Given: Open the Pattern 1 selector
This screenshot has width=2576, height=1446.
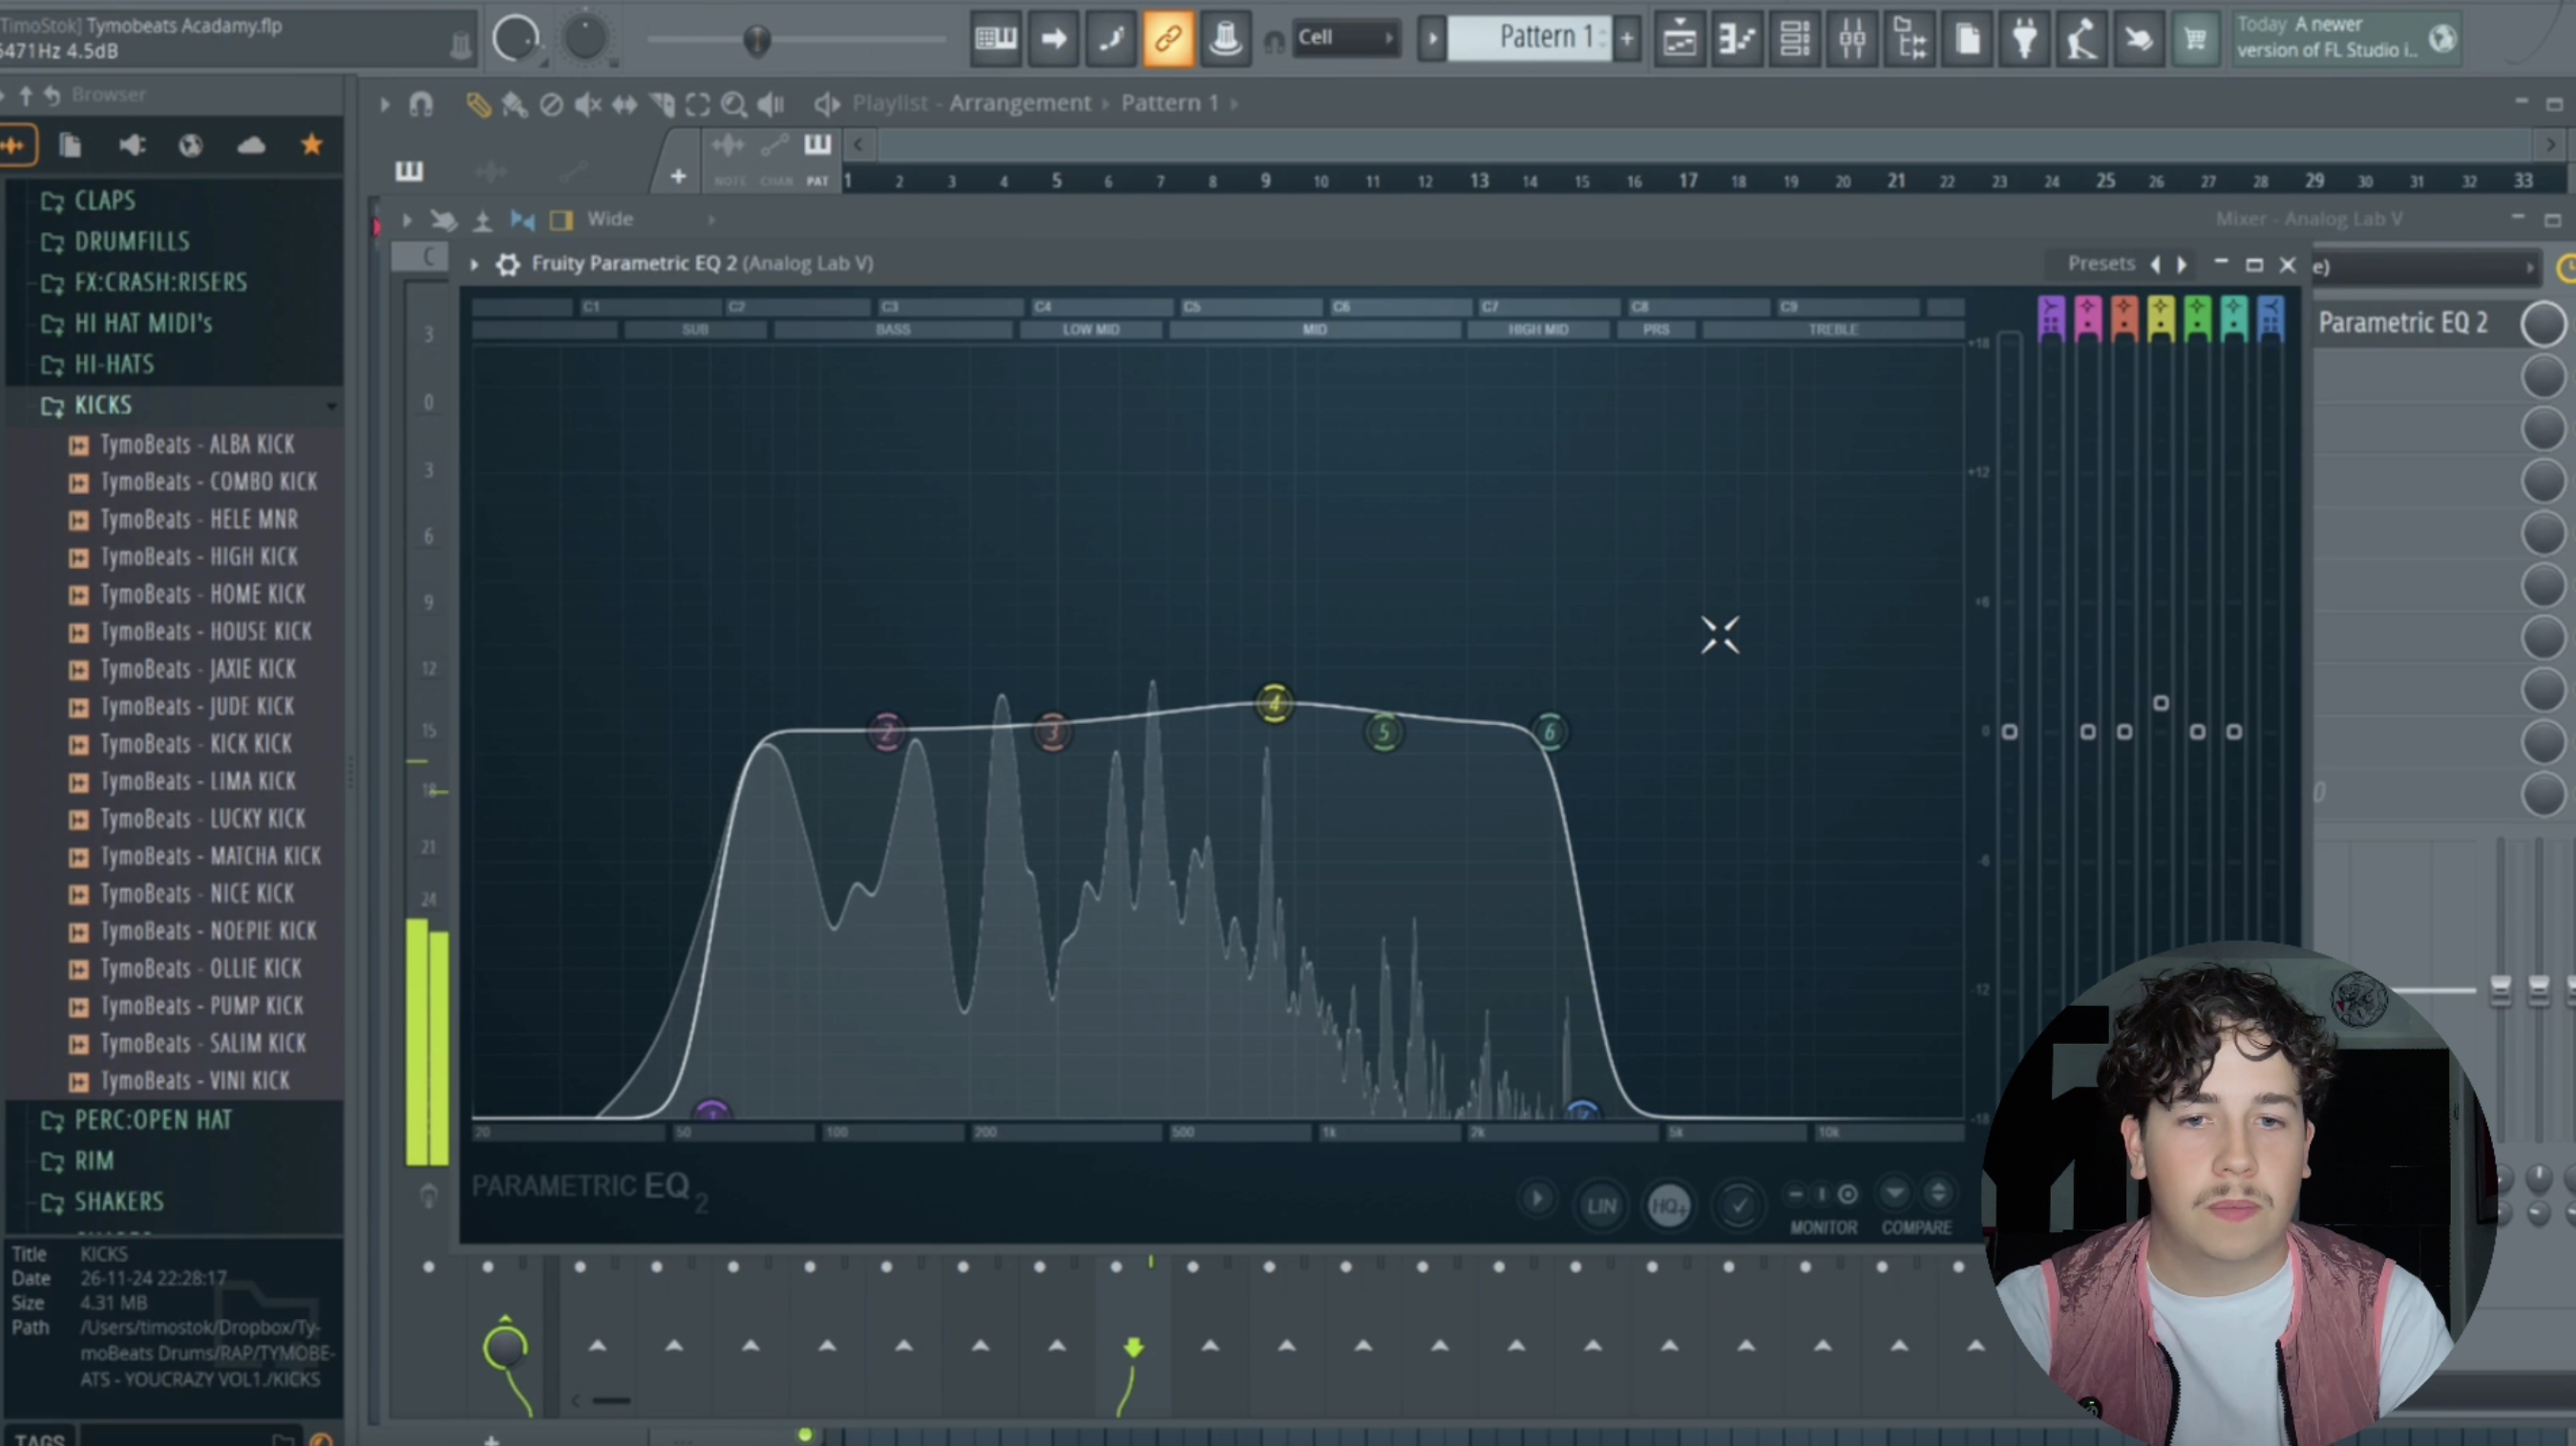Looking at the screenshot, I should coord(1528,38).
